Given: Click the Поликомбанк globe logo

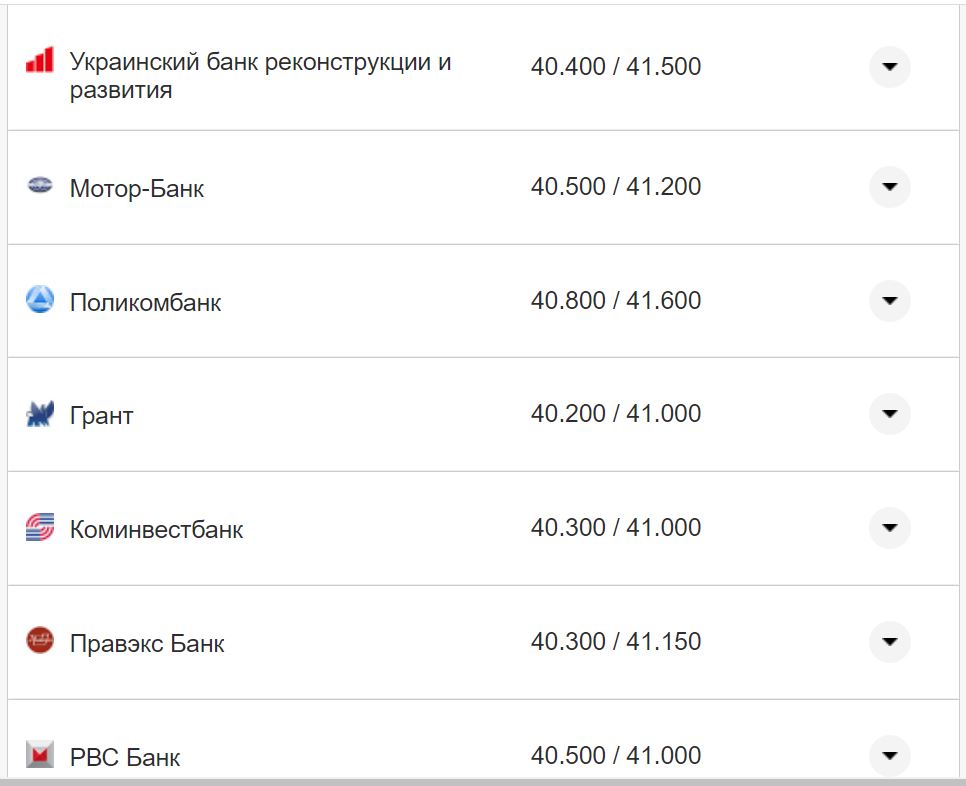Looking at the screenshot, I should [x=38, y=301].
